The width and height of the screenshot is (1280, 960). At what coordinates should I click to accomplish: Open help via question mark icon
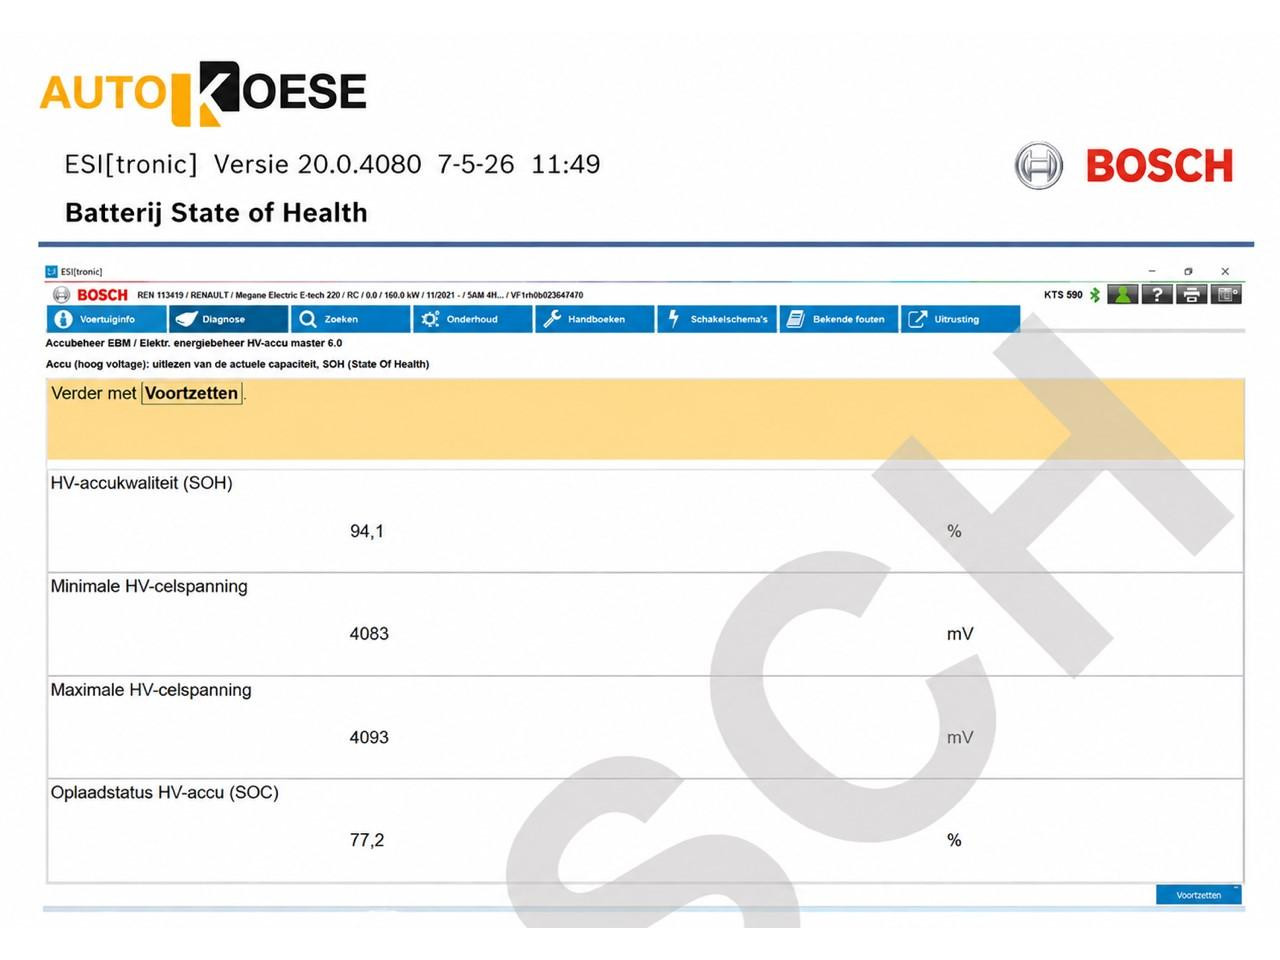point(1157,294)
